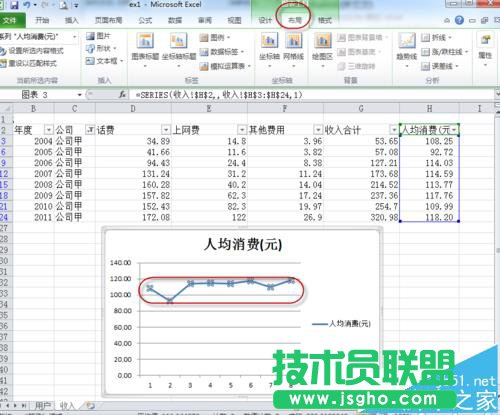Switch to the Formulas (公式) tab

145,20
